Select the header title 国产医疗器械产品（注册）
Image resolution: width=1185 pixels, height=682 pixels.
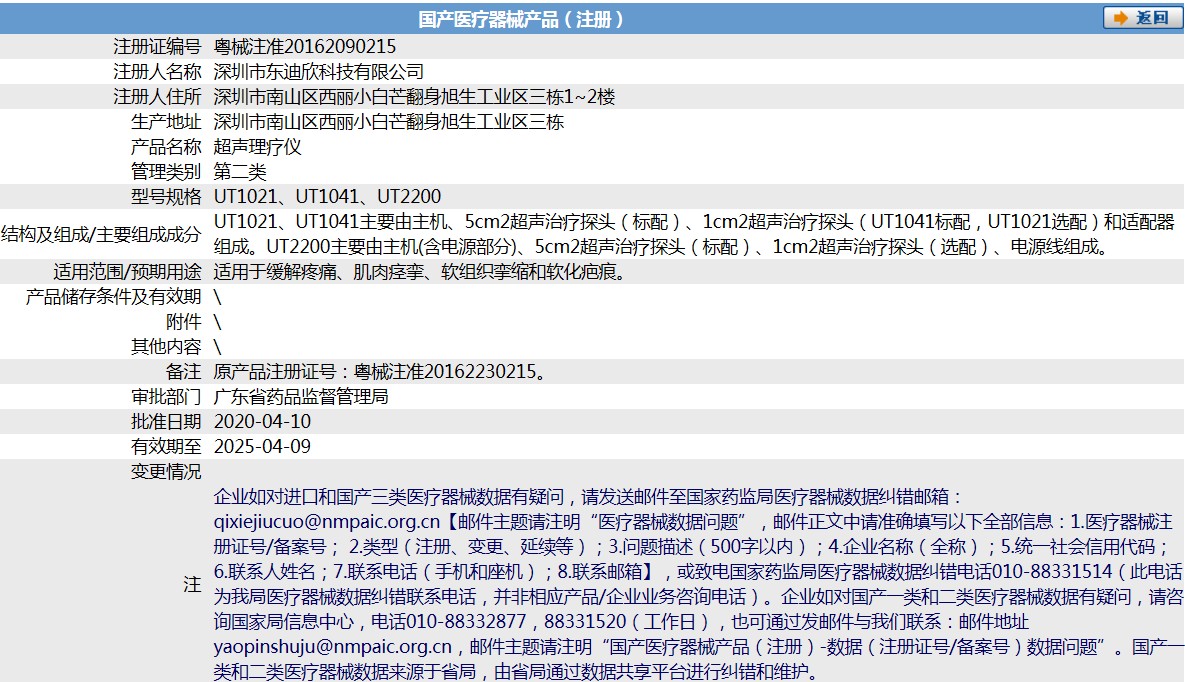pyautogui.click(x=522, y=20)
